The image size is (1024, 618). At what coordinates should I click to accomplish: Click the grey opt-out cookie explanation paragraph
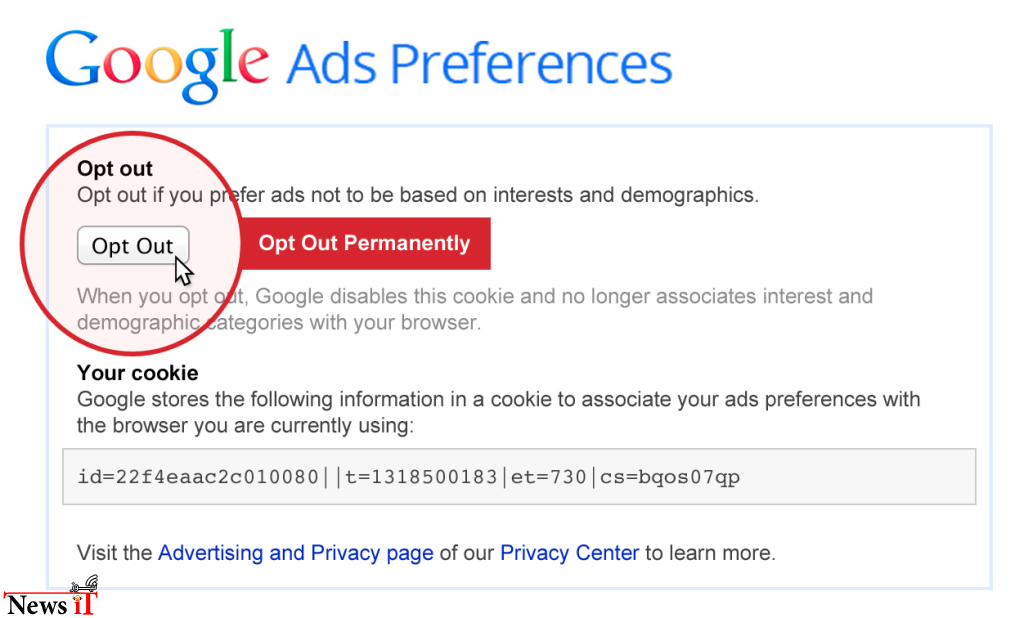click(475, 310)
